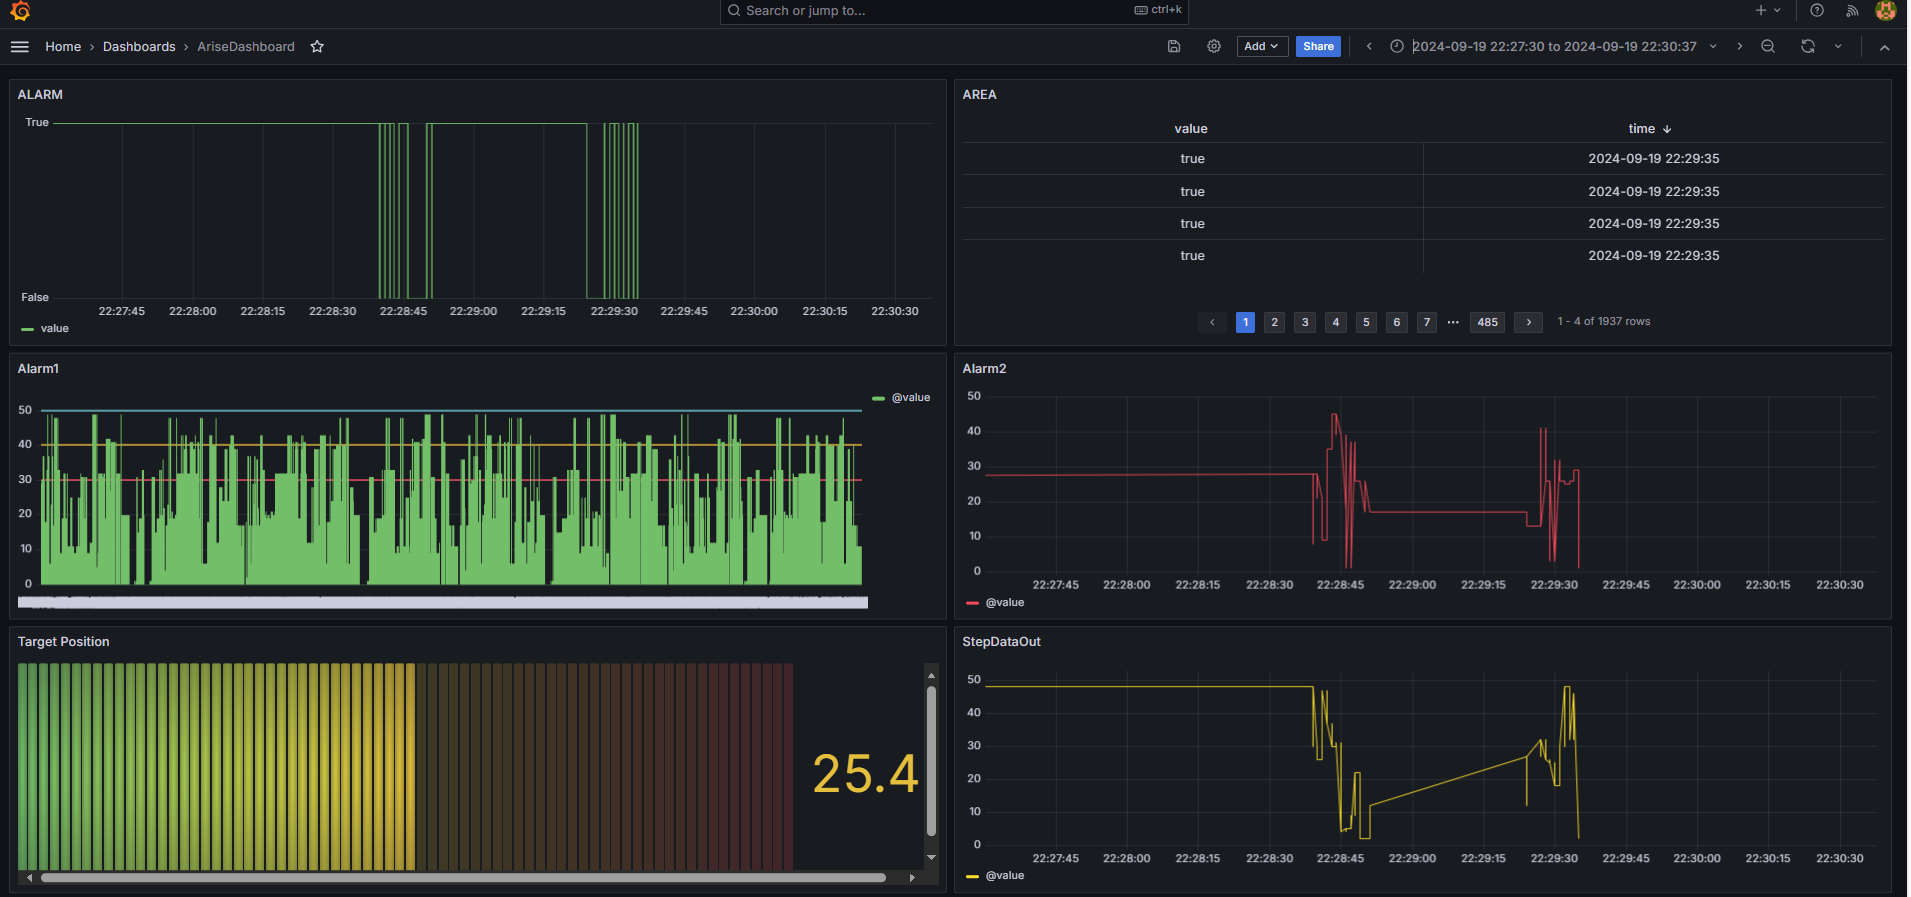The height and width of the screenshot is (897, 1911).
Task: Expand the plus menu chevron
Action: tap(1777, 11)
